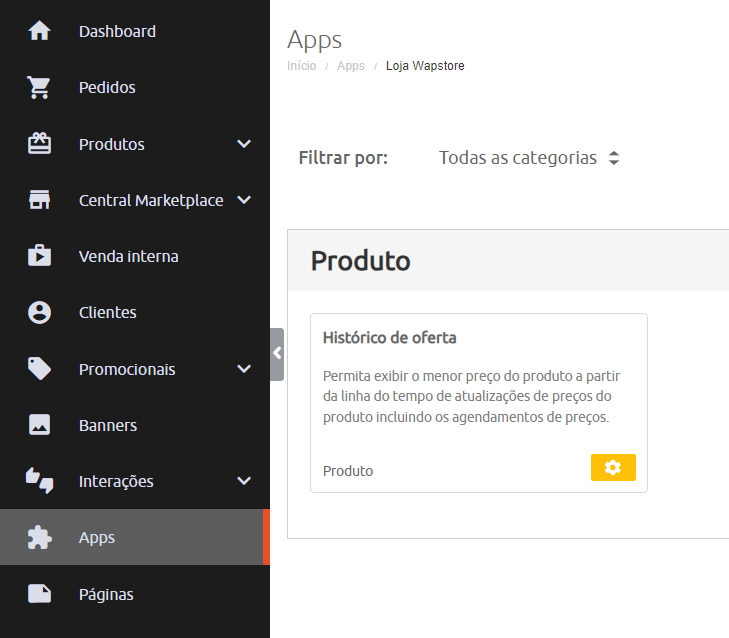Viewport: 729px width, 638px height.
Task: Open the Interações menu item
Action: click(116, 481)
